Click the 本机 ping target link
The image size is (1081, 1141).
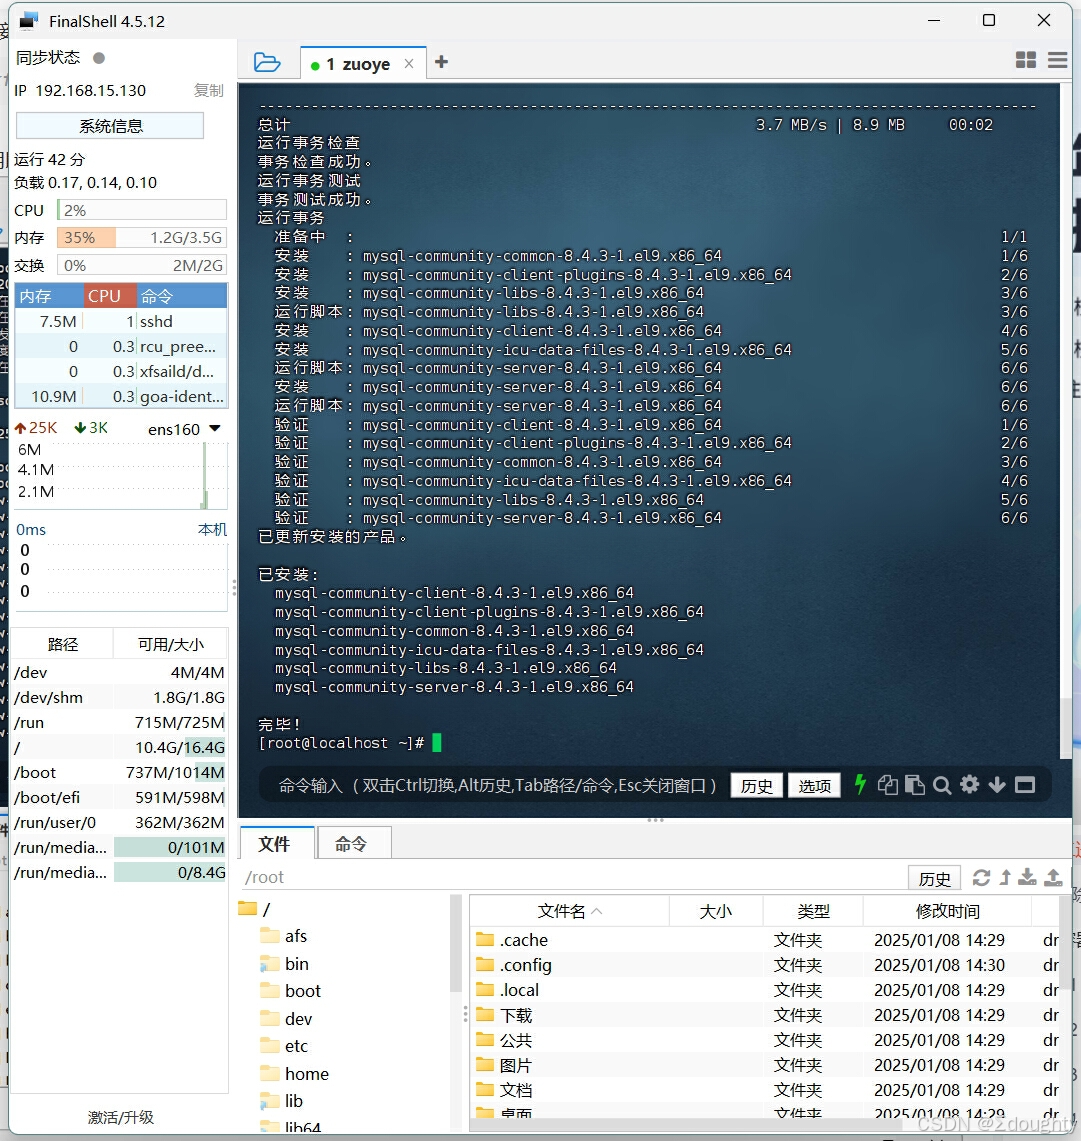click(x=212, y=530)
